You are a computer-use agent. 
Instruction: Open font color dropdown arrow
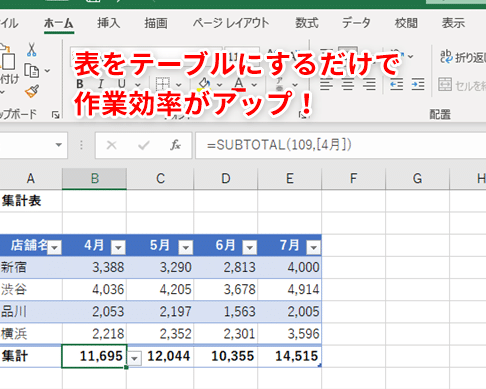[254, 85]
